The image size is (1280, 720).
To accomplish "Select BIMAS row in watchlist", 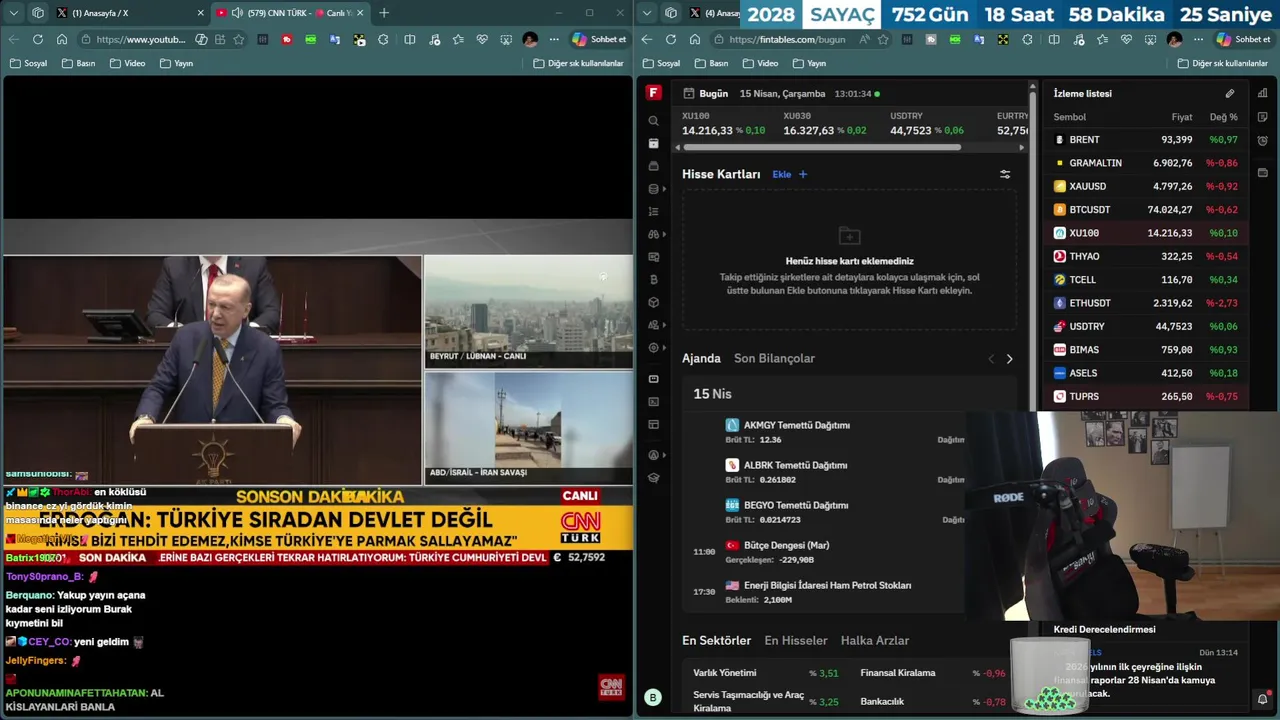I will point(1146,350).
